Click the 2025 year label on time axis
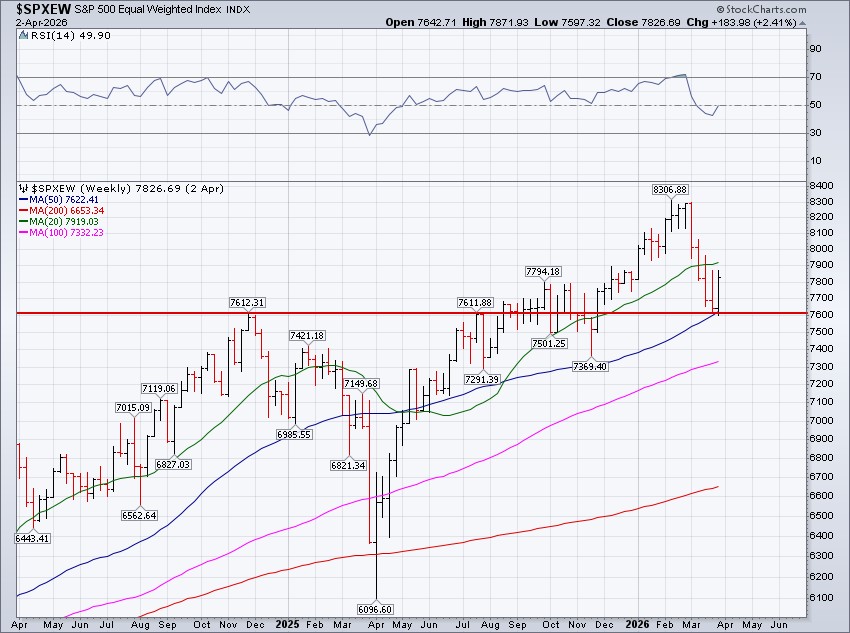This screenshot has height=633, width=850. coord(286,622)
